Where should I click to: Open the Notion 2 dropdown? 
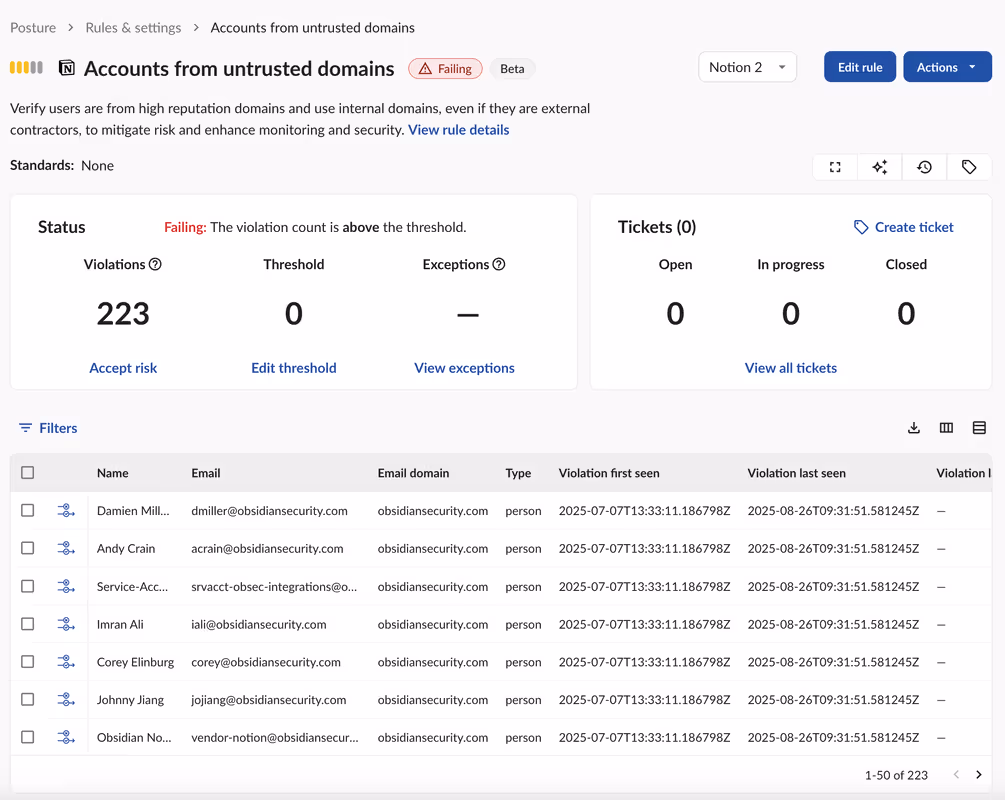pyautogui.click(x=747, y=67)
